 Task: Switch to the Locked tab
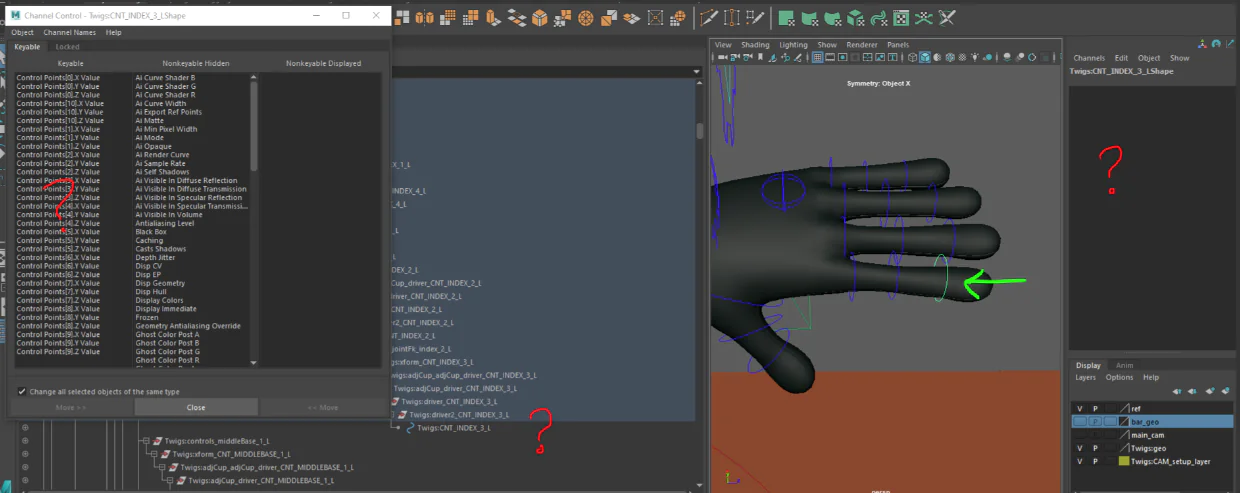68,47
